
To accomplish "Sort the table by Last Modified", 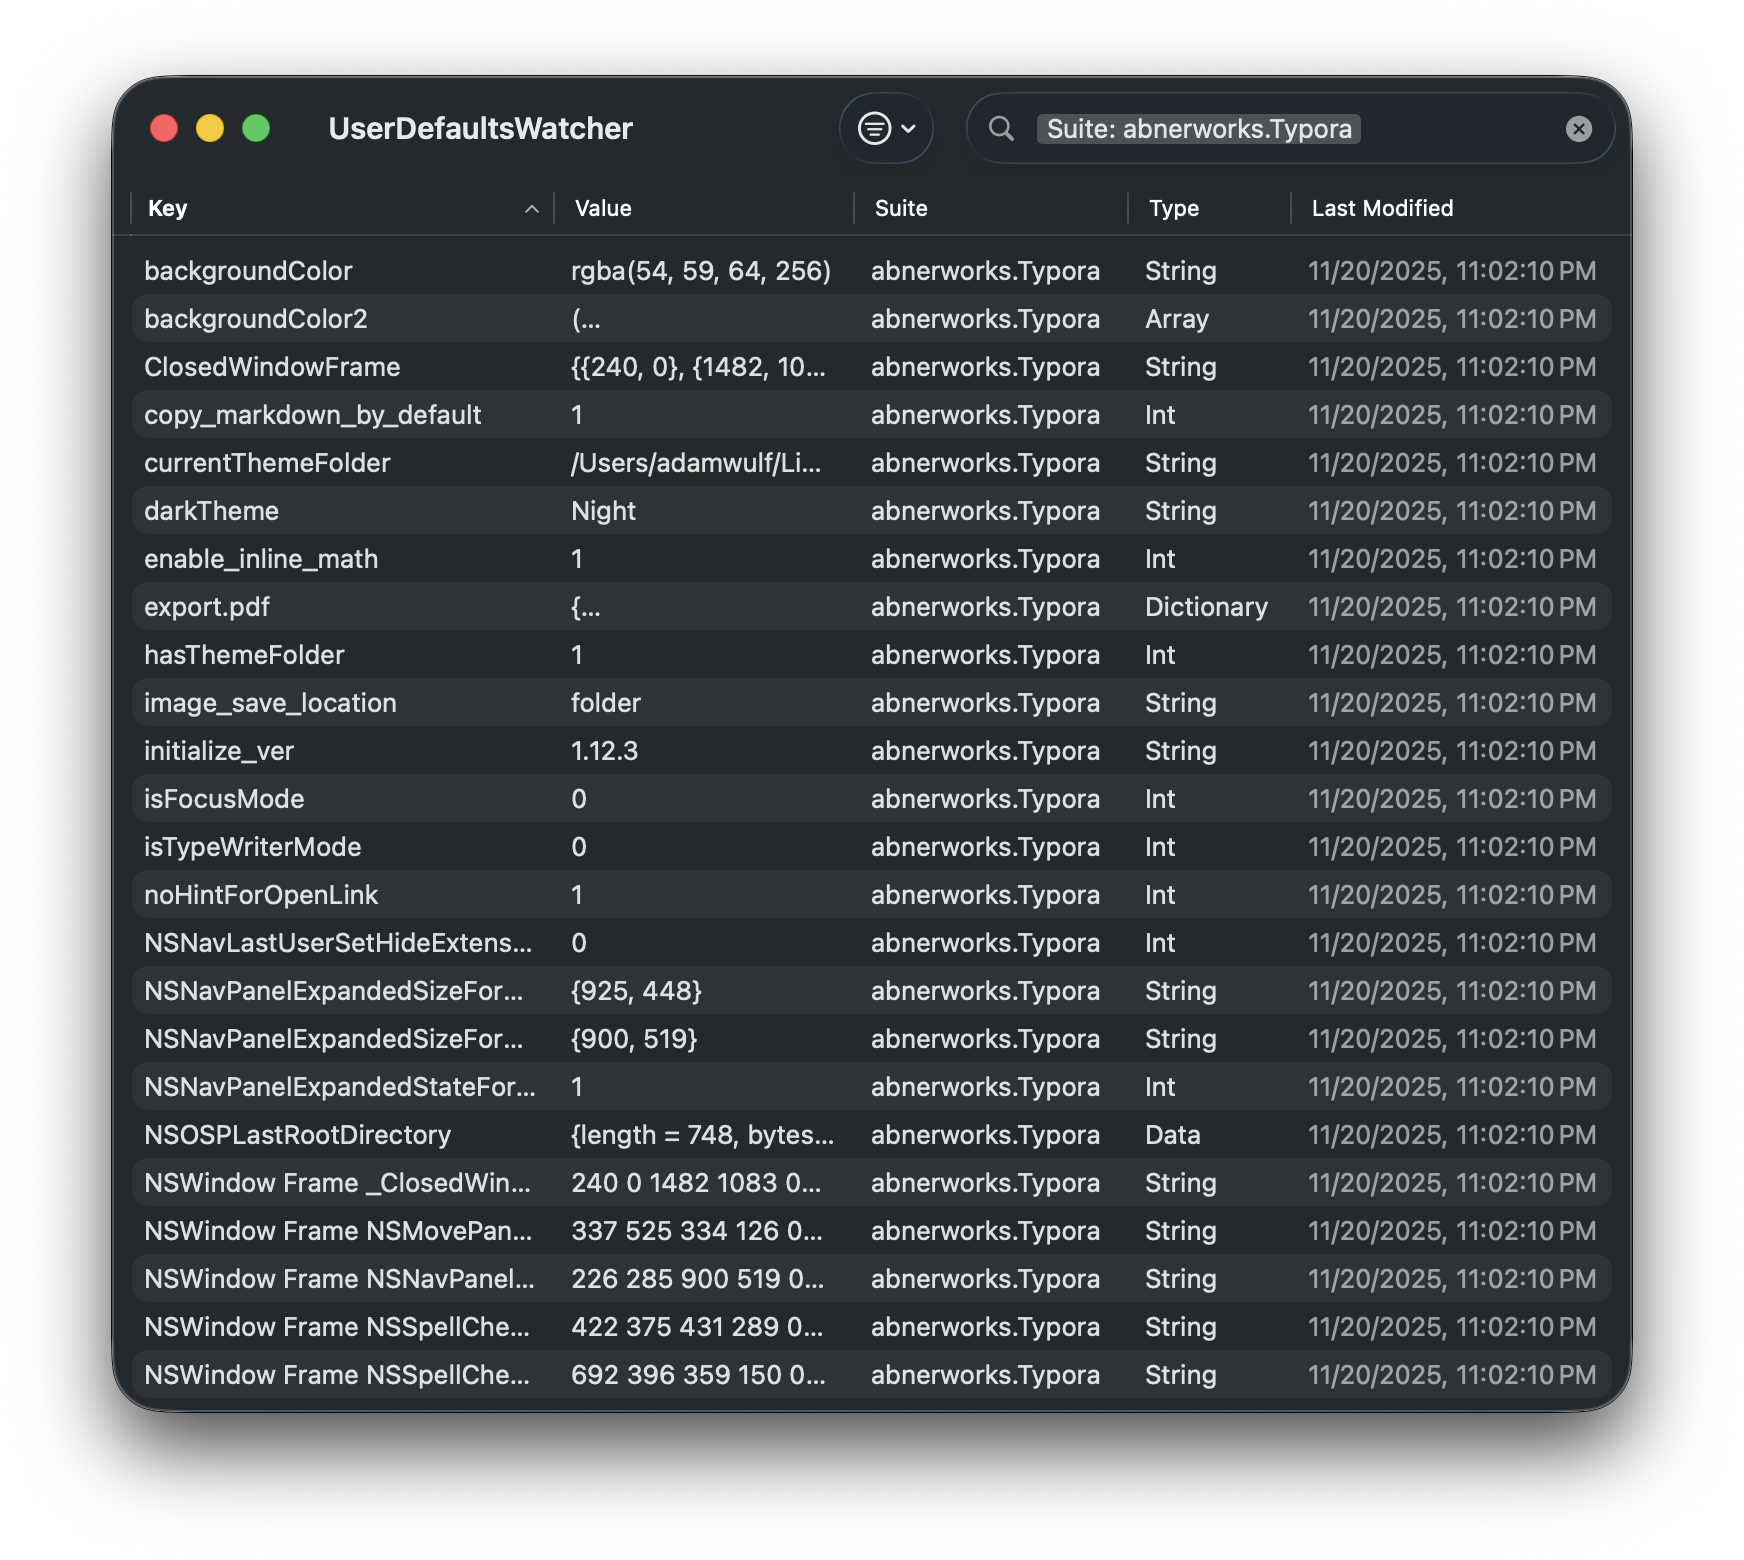I will pyautogui.click(x=1381, y=208).
